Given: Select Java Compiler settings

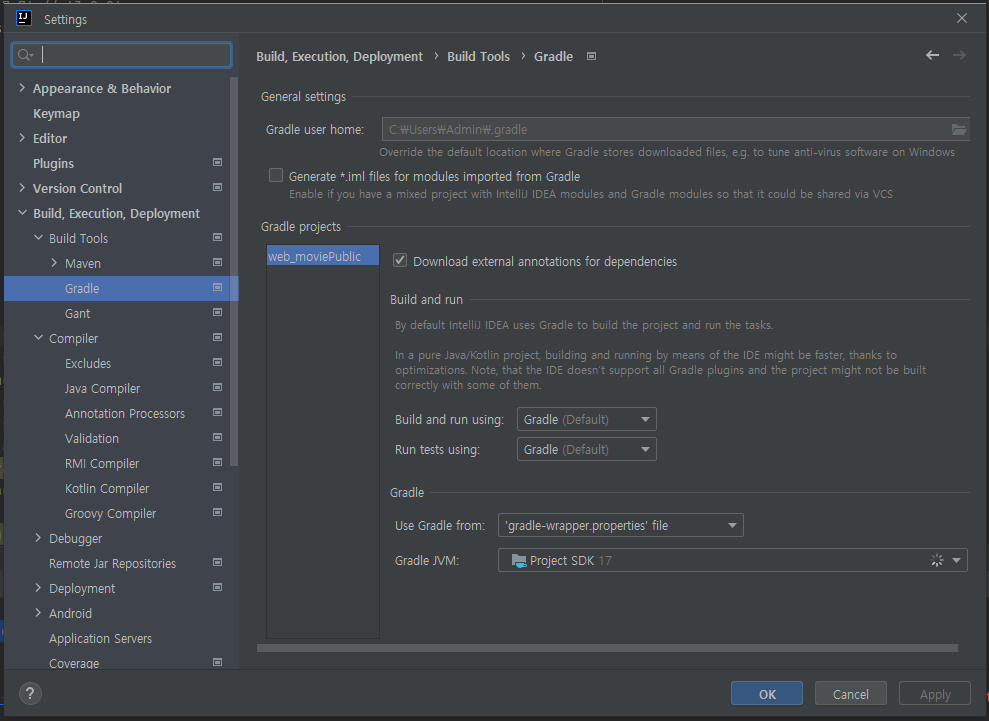Looking at the screenshot, I should coord(102,389).
